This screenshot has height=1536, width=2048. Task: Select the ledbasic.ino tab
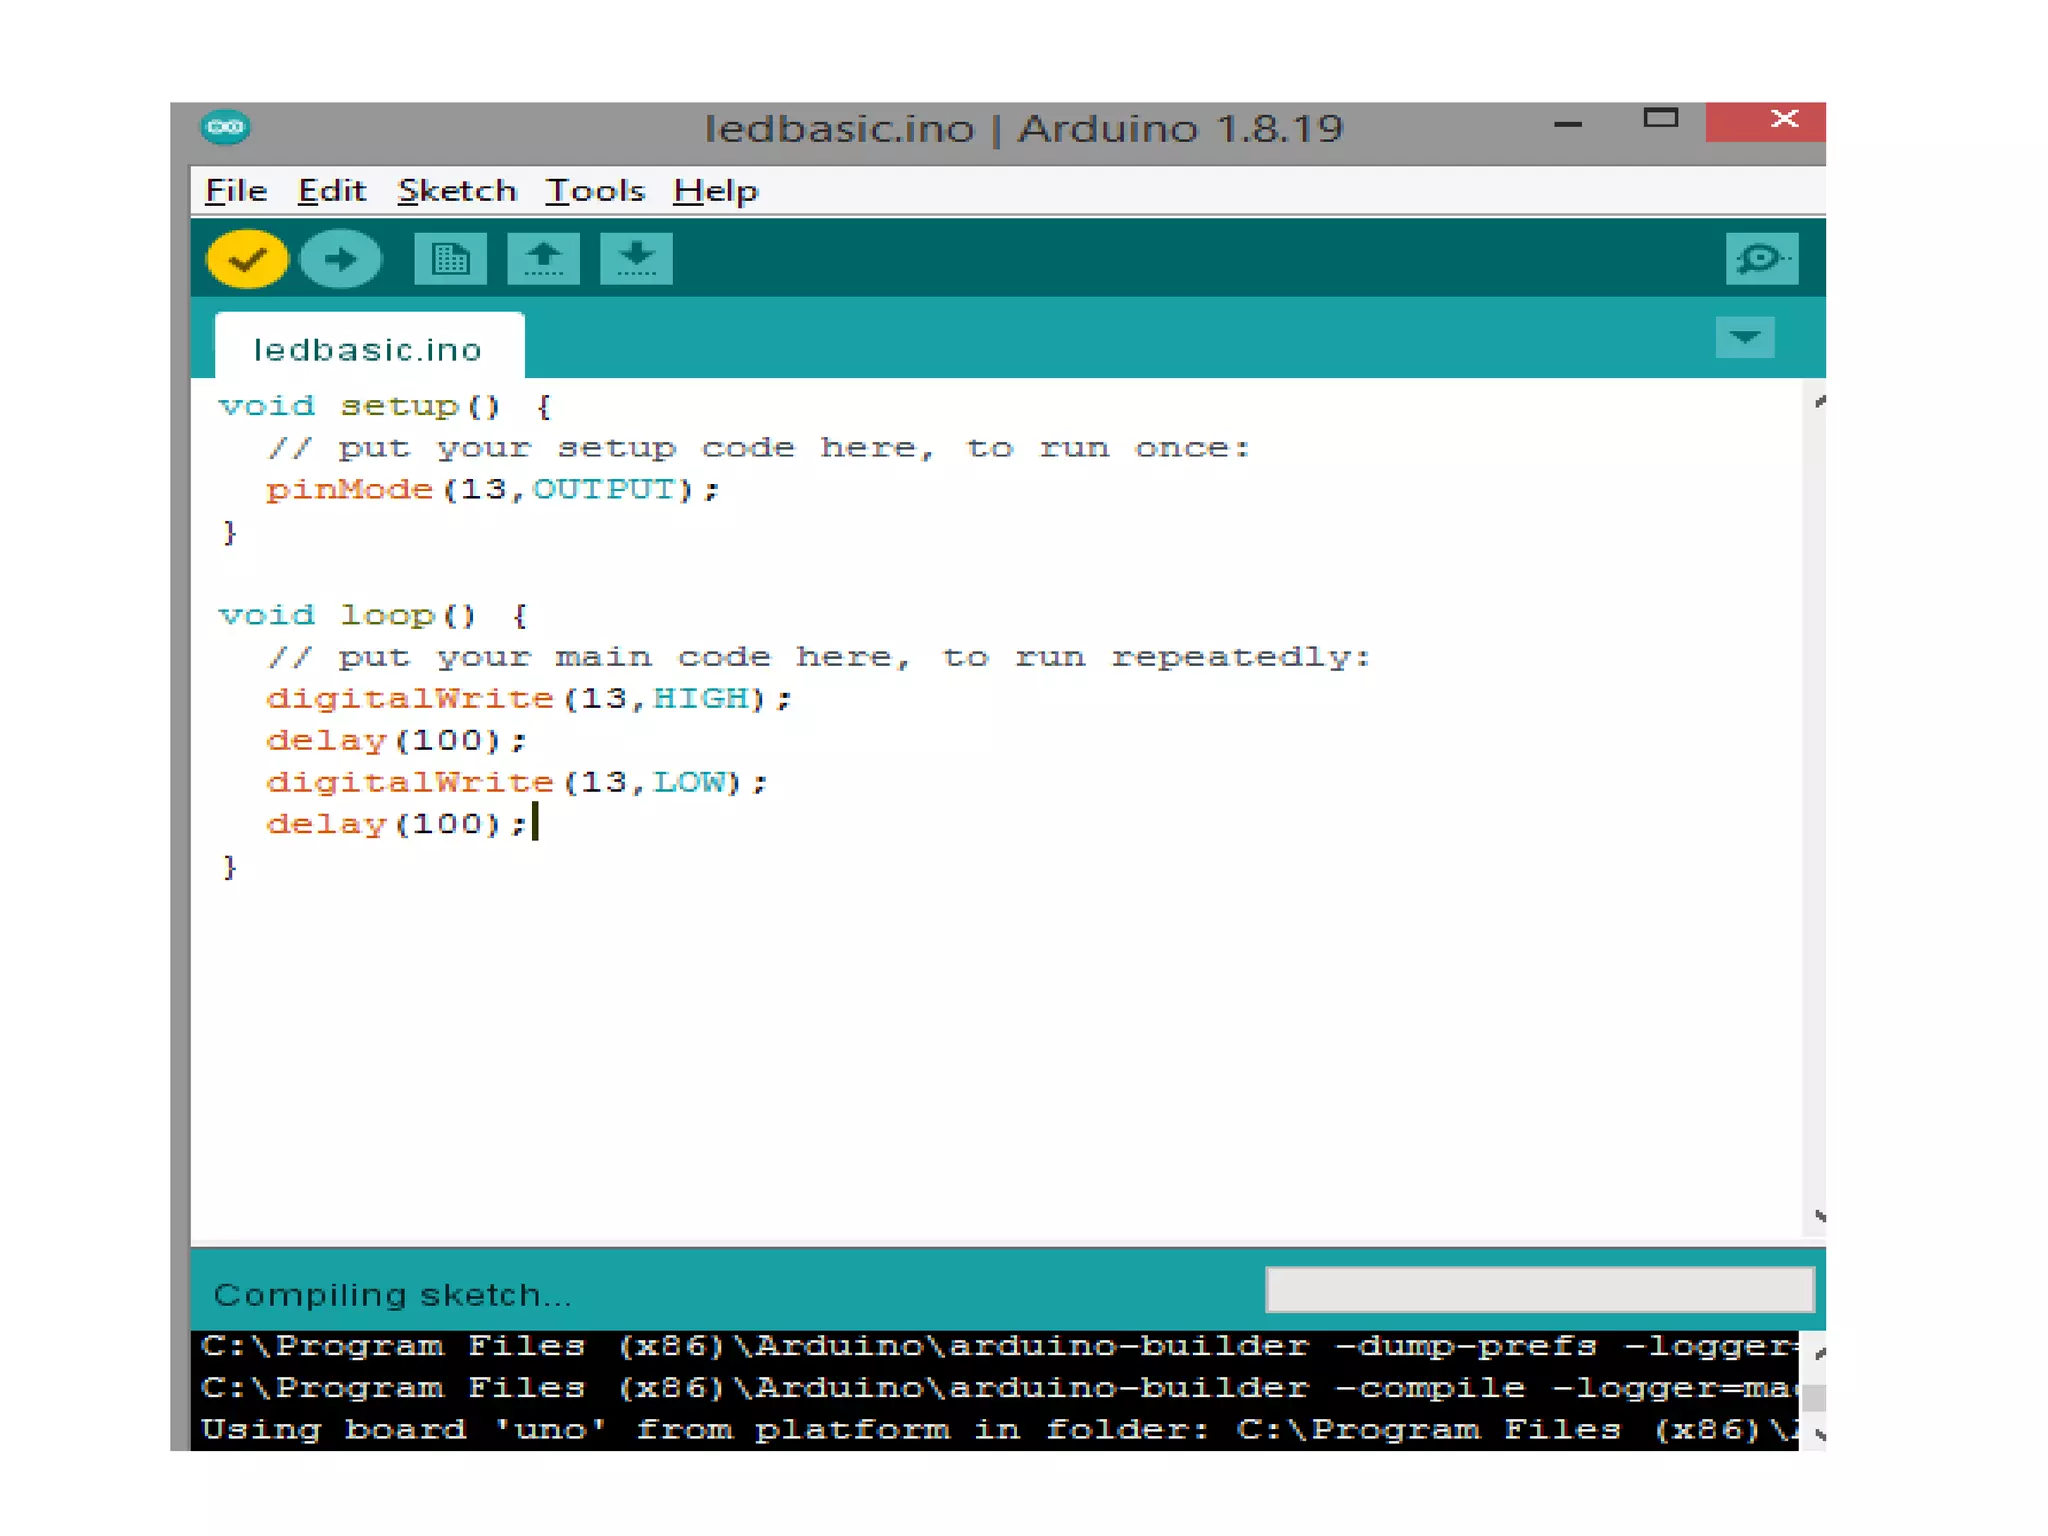[368, 349]
